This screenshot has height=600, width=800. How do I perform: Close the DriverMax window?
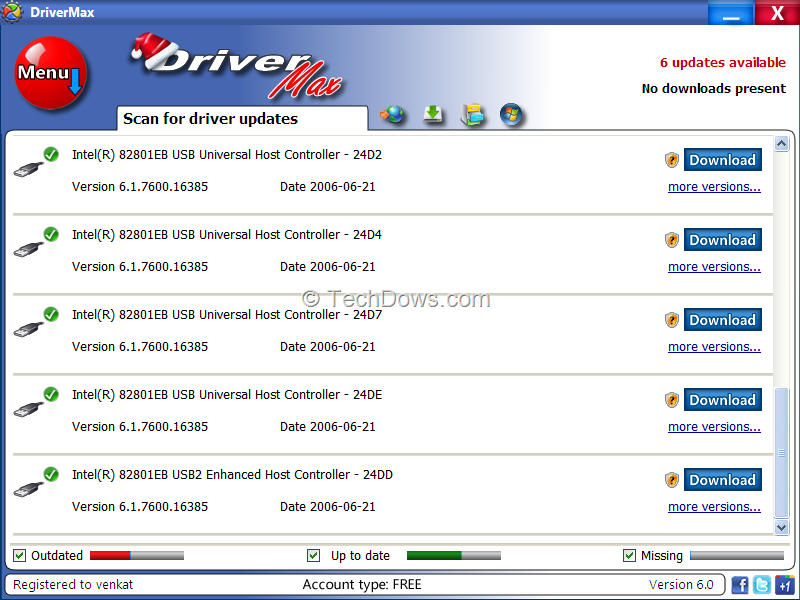coord(777,13)
